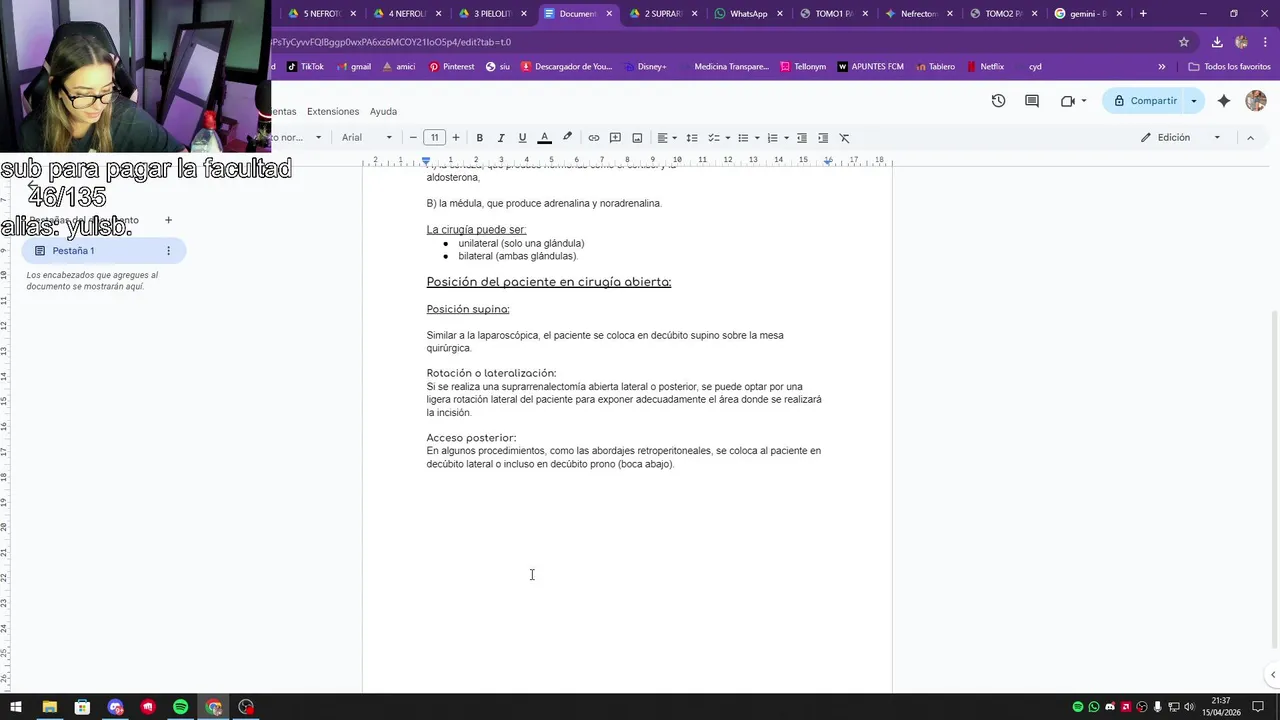
Task: Add a new document tab with plus
Action: click(x=168, y=220)
